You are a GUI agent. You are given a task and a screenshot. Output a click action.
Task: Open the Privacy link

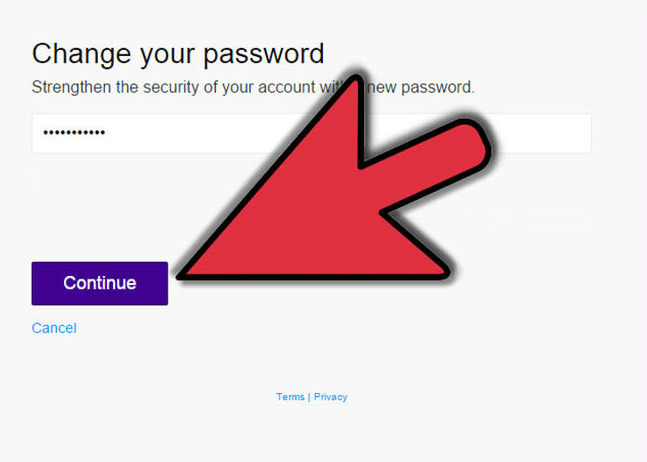coord(331,397)
